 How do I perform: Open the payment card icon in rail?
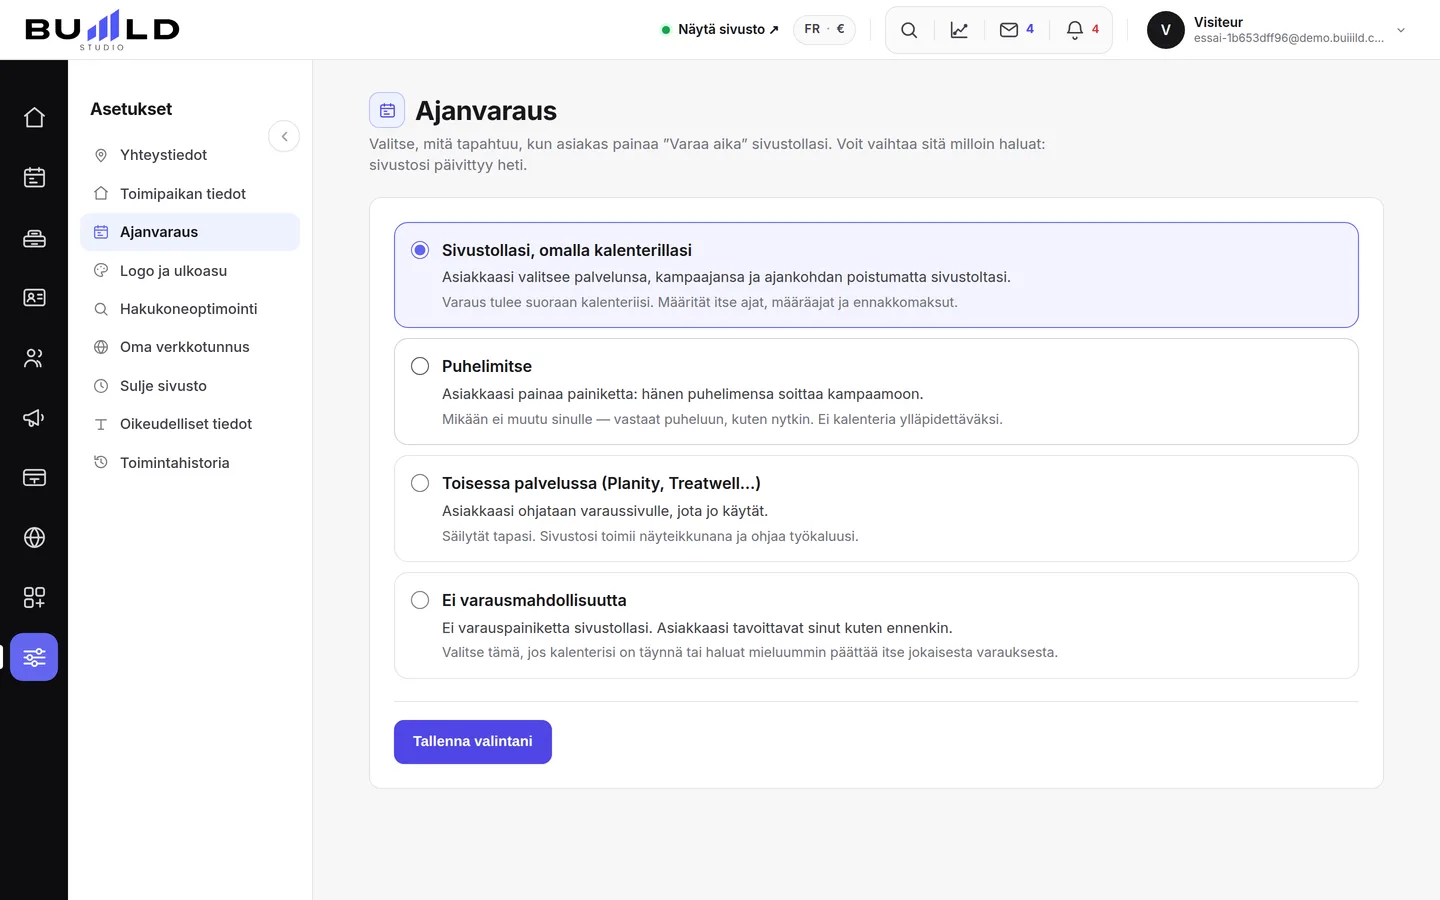34,478
